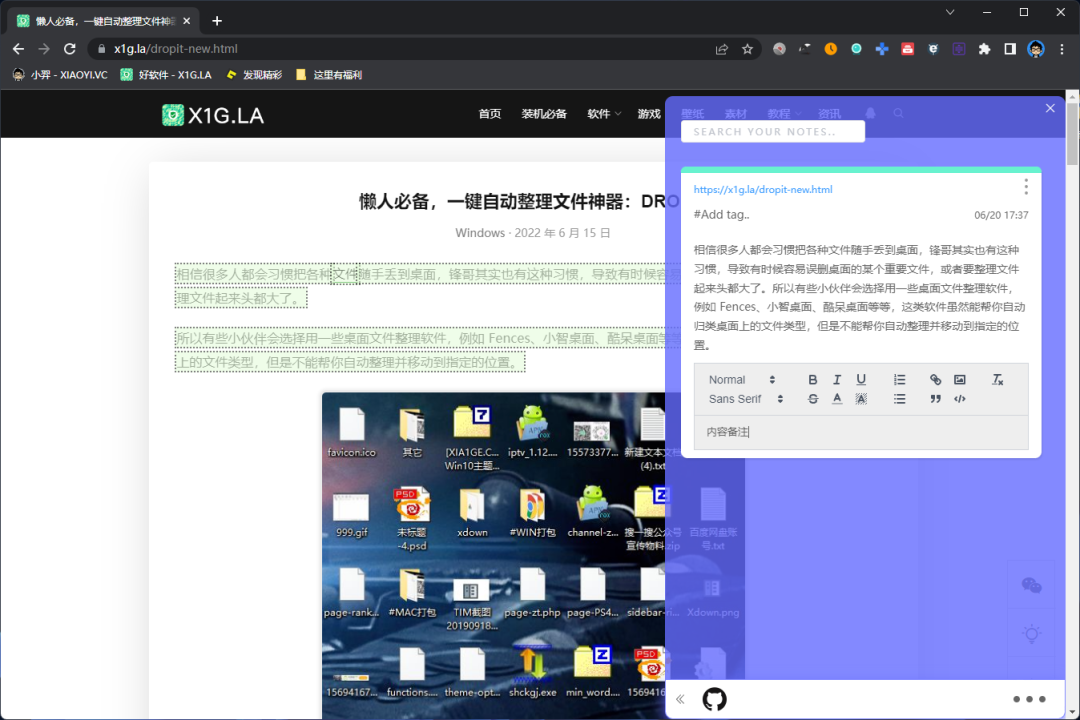The height and width of the screenshot is (720, 1080).
Task: Select the 壁纸 menu item
Action: point(693,112)
